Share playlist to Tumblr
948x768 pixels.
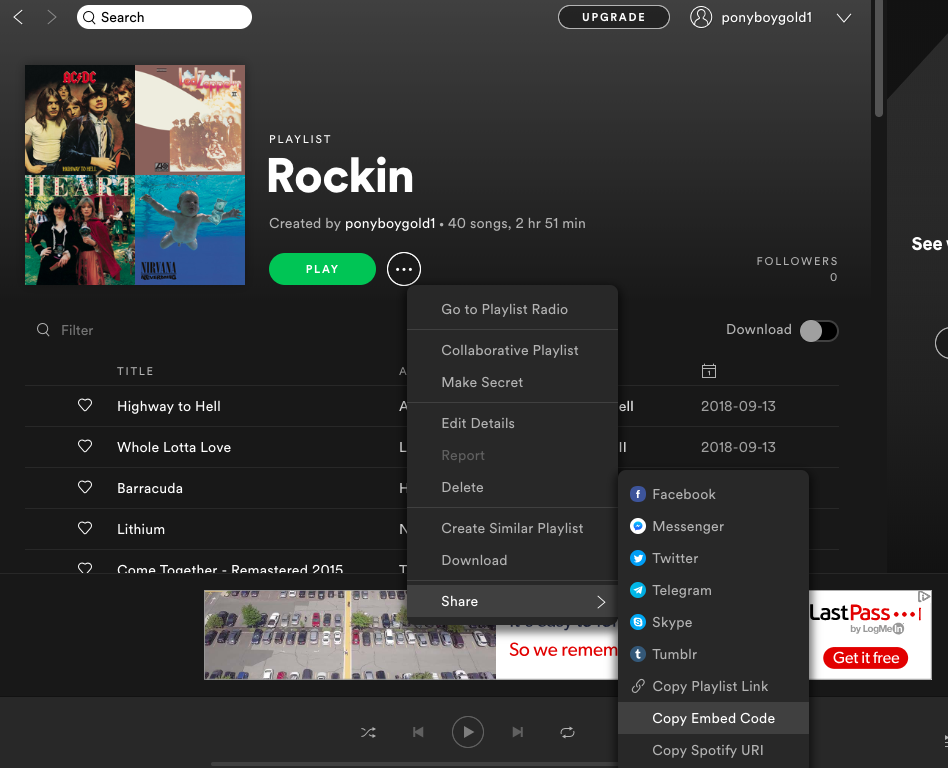click(713, 654)
